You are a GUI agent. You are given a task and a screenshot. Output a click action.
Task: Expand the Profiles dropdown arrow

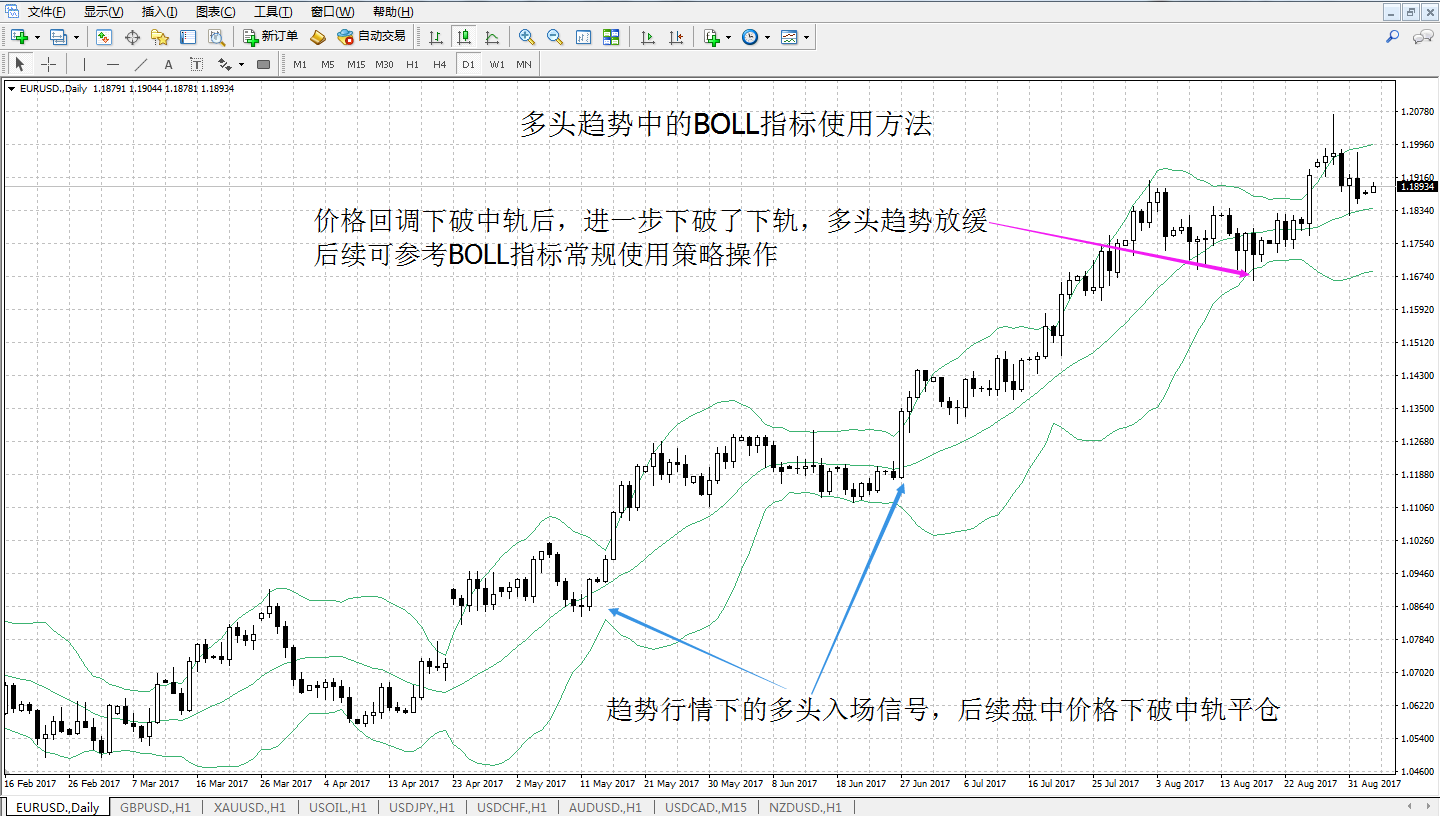click(76, 37)
